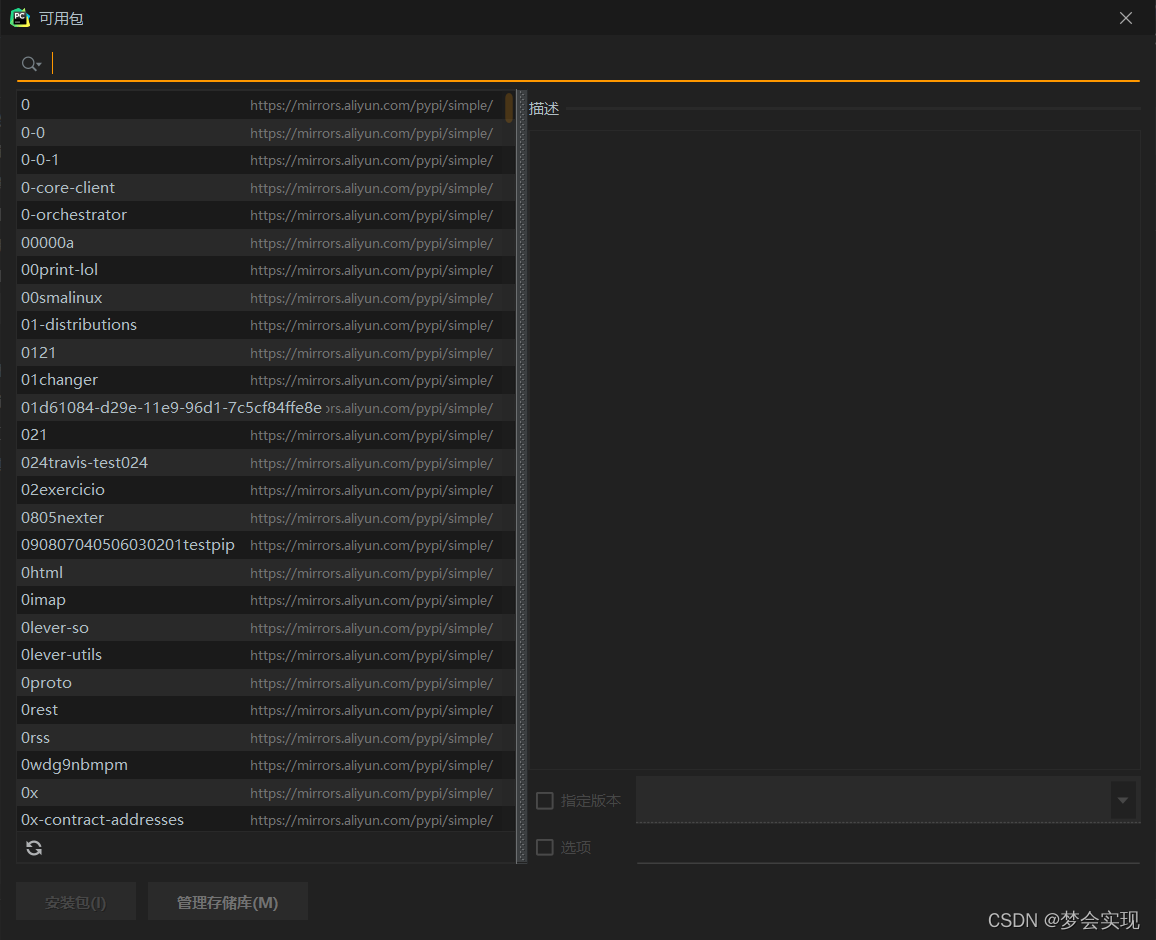1156x940 pixels.
Task: Select package "0rss"
Action: pos(265,738)
